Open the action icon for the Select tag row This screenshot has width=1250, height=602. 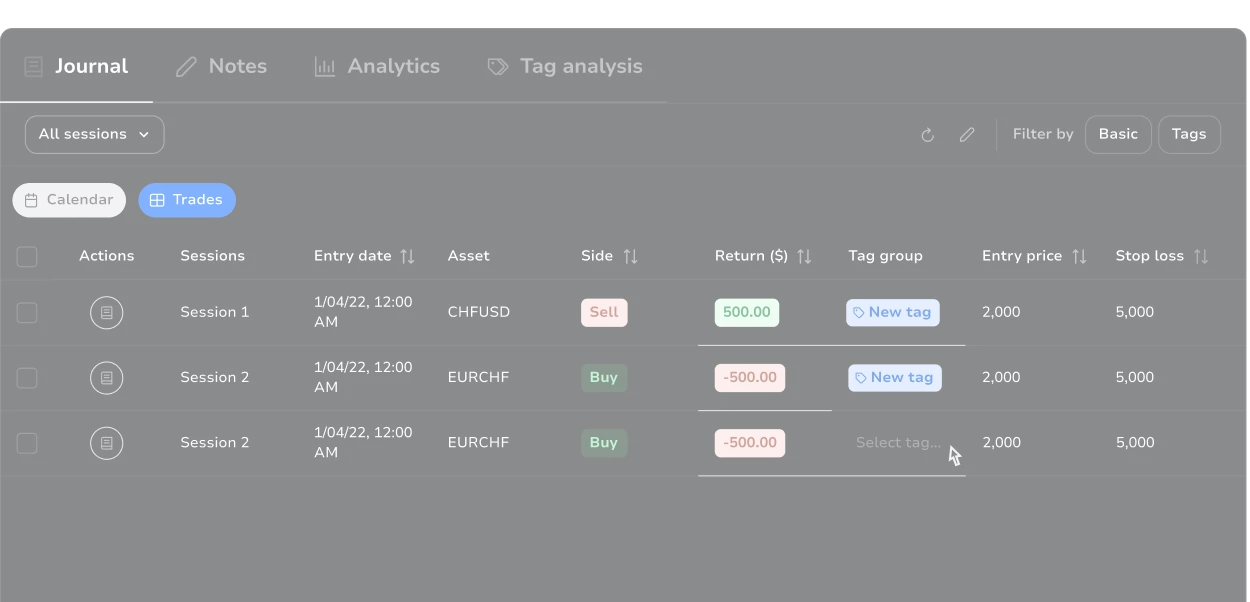pos(107,443)
